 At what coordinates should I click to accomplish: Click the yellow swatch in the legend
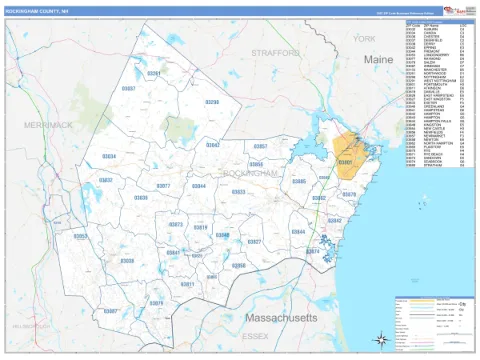(x=422, y=301)
